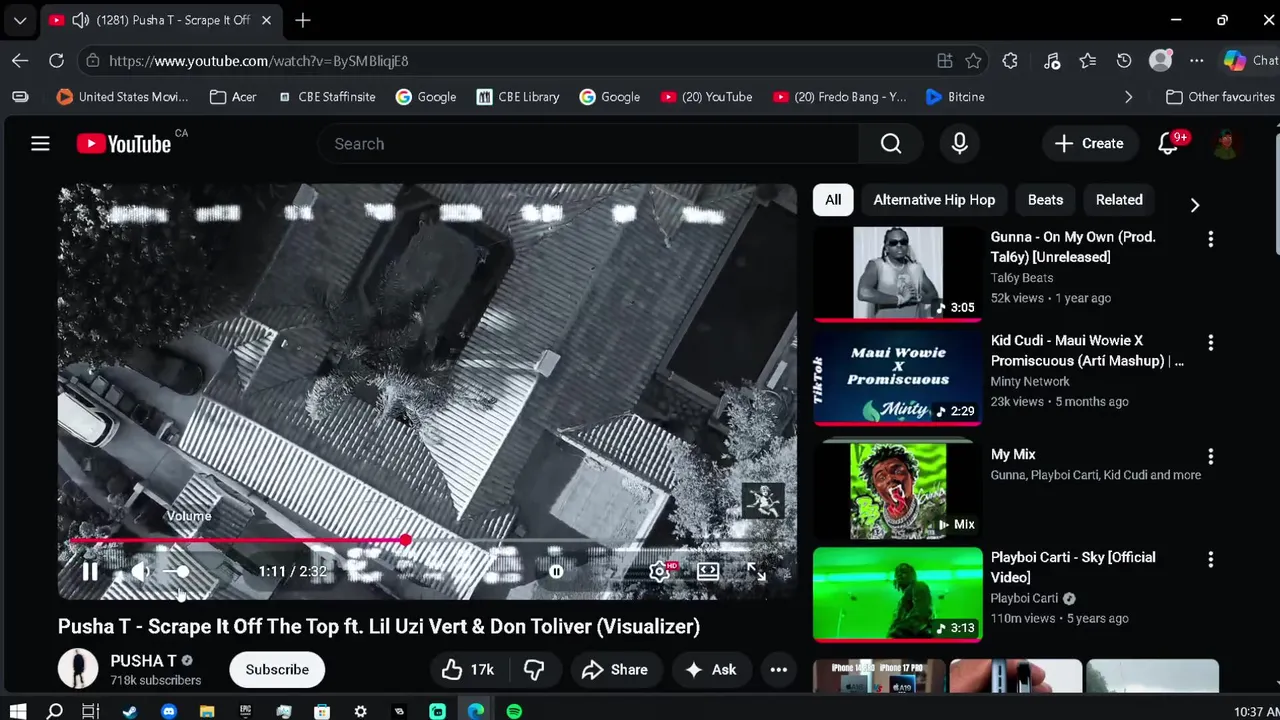Open Copilot Chat in the browser
The width and height of the screenshot is (1280, 720).
[1250, 61]
